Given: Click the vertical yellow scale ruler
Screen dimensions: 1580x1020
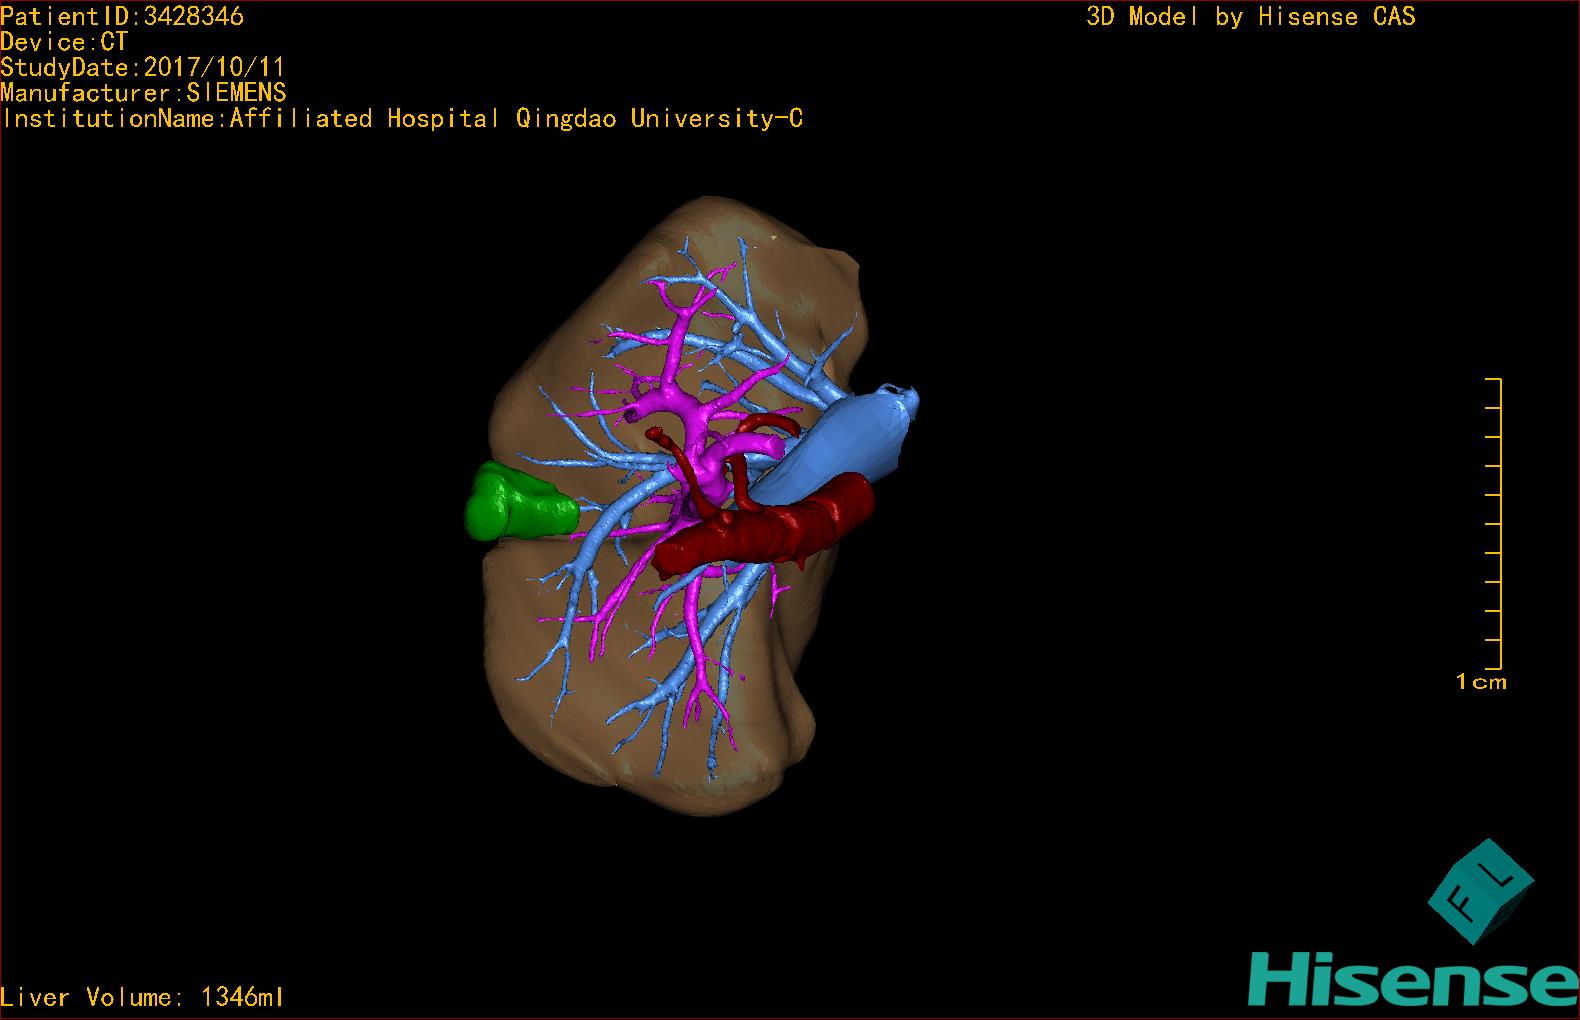Looking at the screenshot, I should tap(1494, 524).
